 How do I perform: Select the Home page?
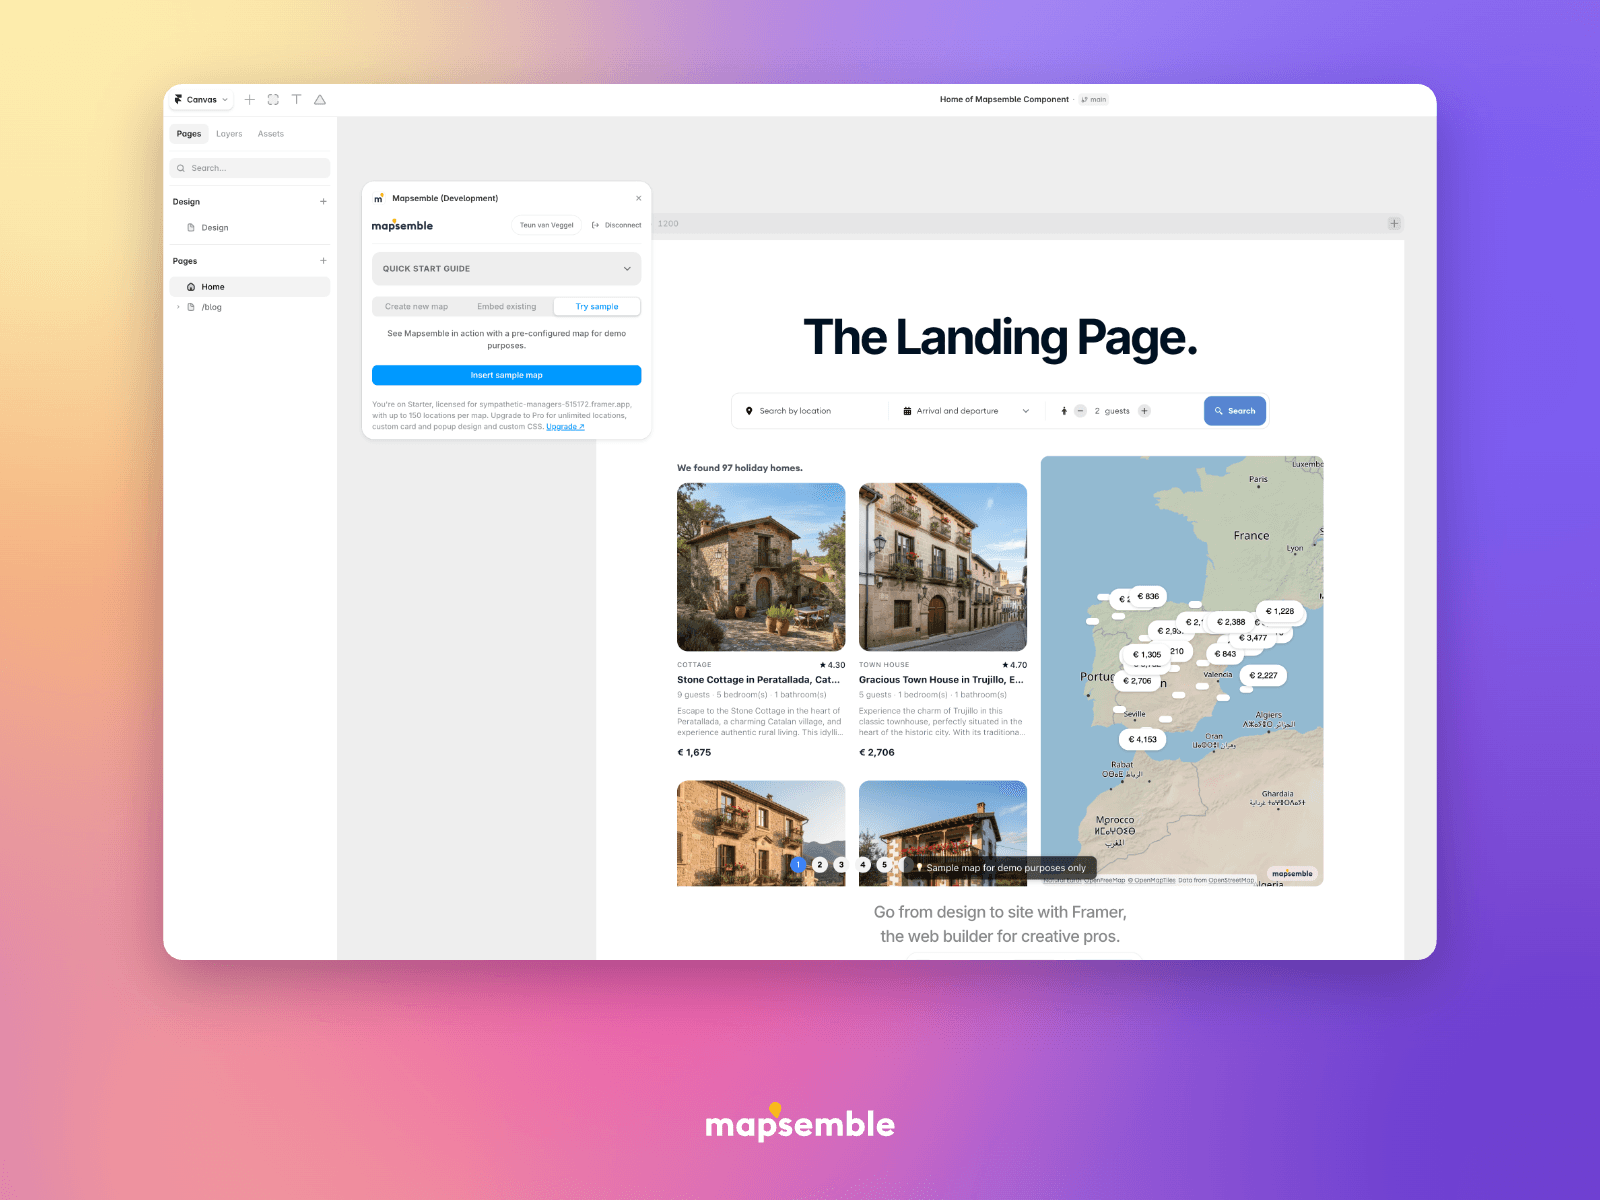[250, 287]
